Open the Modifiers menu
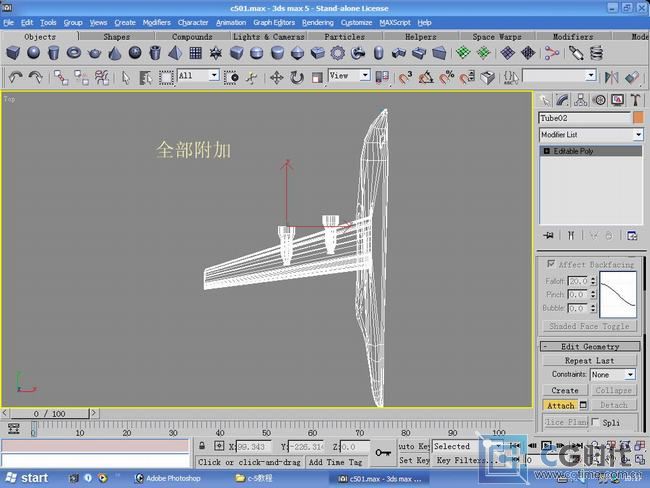 pyautogui.click(x=156, y=22)
